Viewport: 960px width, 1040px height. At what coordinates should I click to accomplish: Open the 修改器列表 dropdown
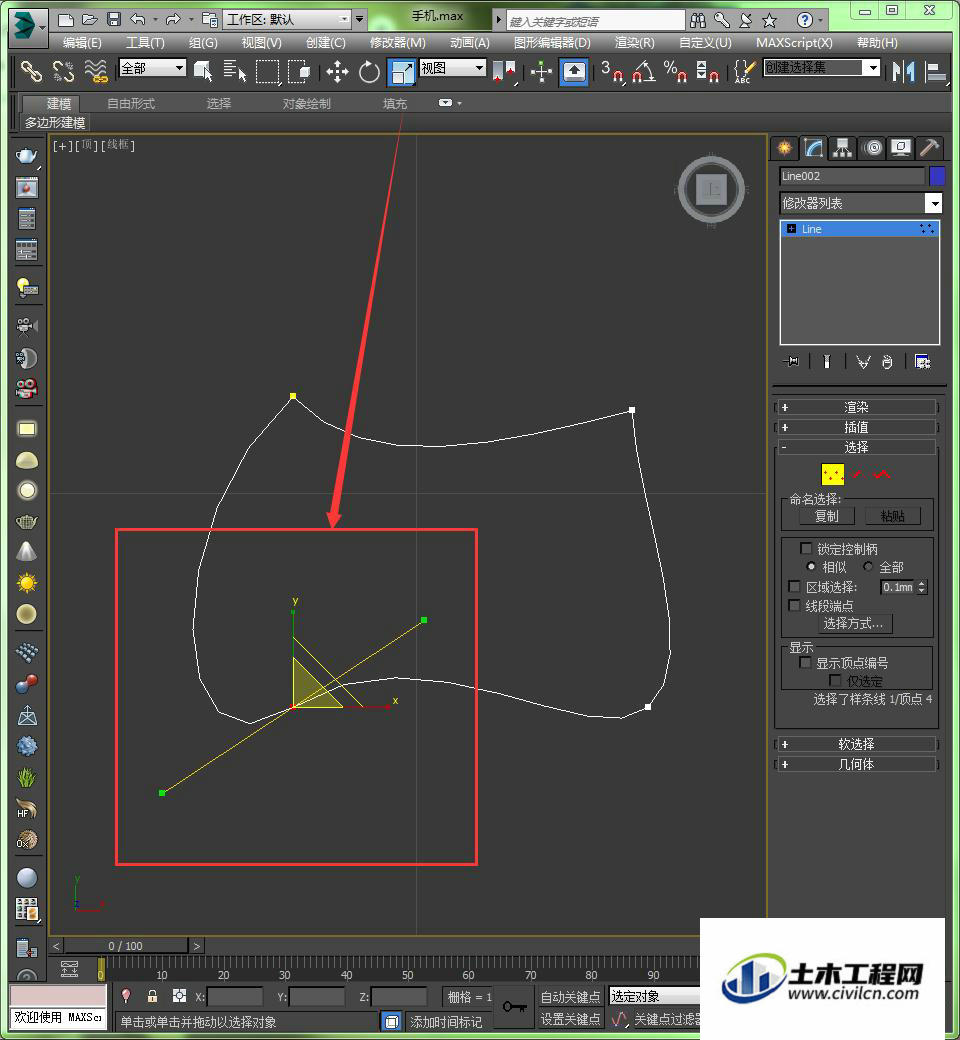click(860, 203)
